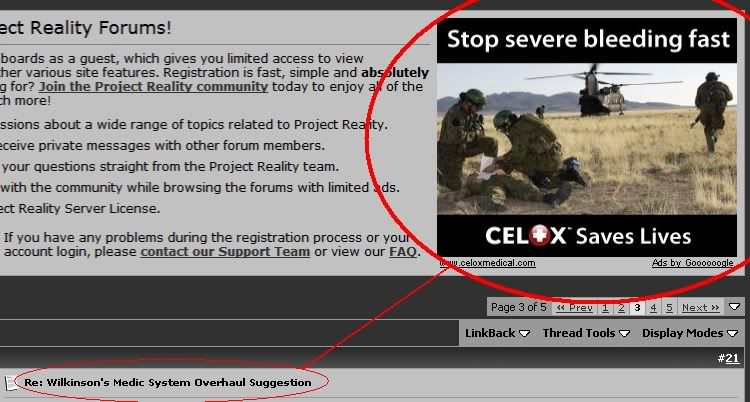750x402 pixels.
Task: Click the Celox battlefield ad image
Action: point(587,139)
